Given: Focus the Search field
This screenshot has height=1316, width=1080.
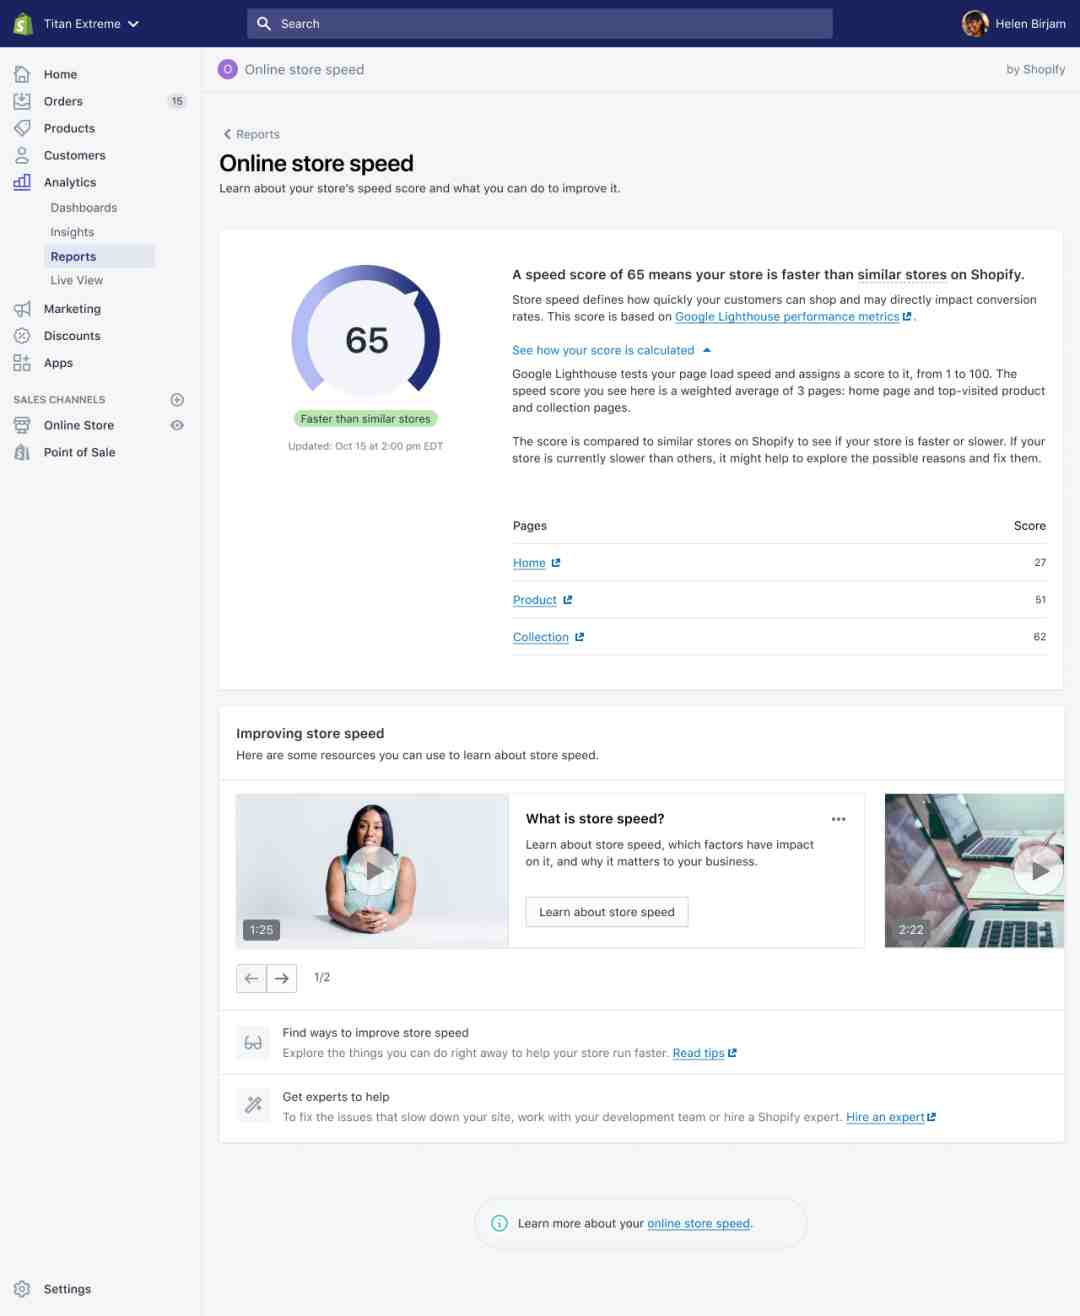Looking at the screenshot, I should pyautogui.click(x=540, y=24).
